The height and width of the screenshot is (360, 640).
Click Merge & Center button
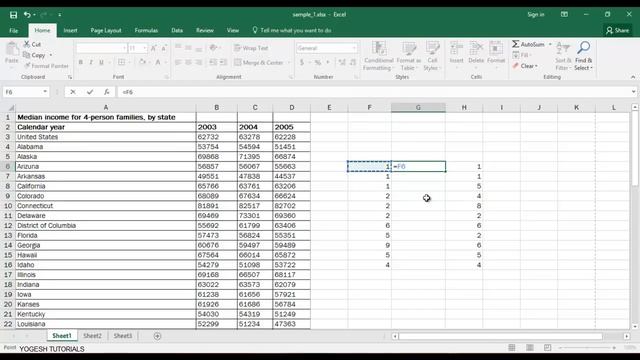(x=259, y=62)
